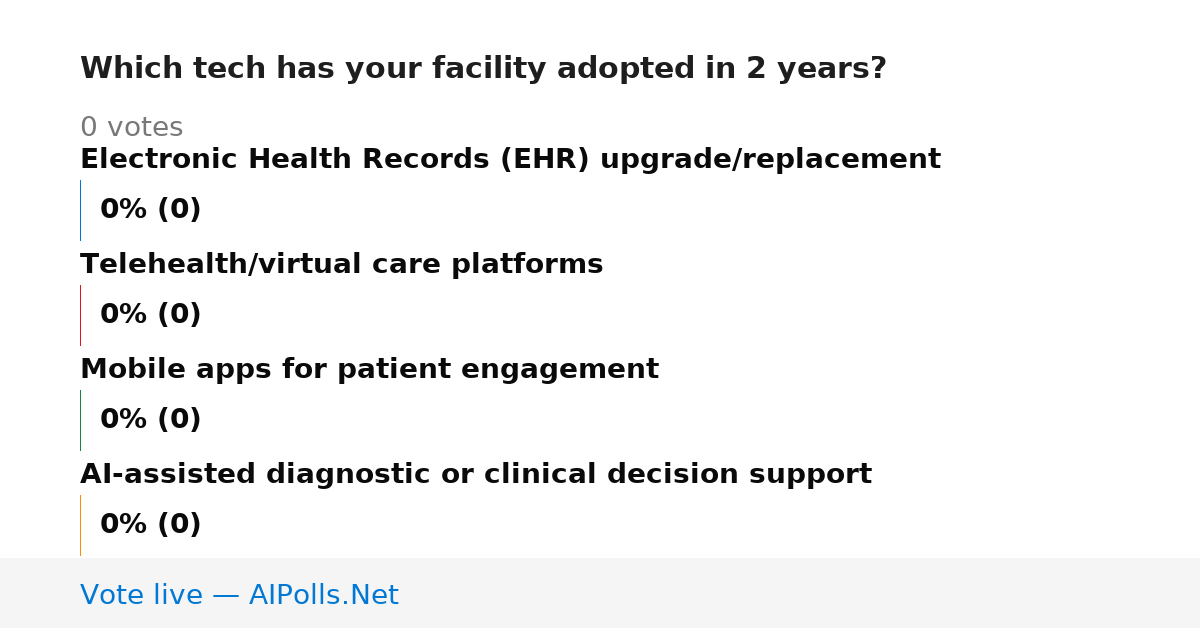Click the 0% (0) result for AI-assisted
The image size is (1200, 628).
point(150,525)
